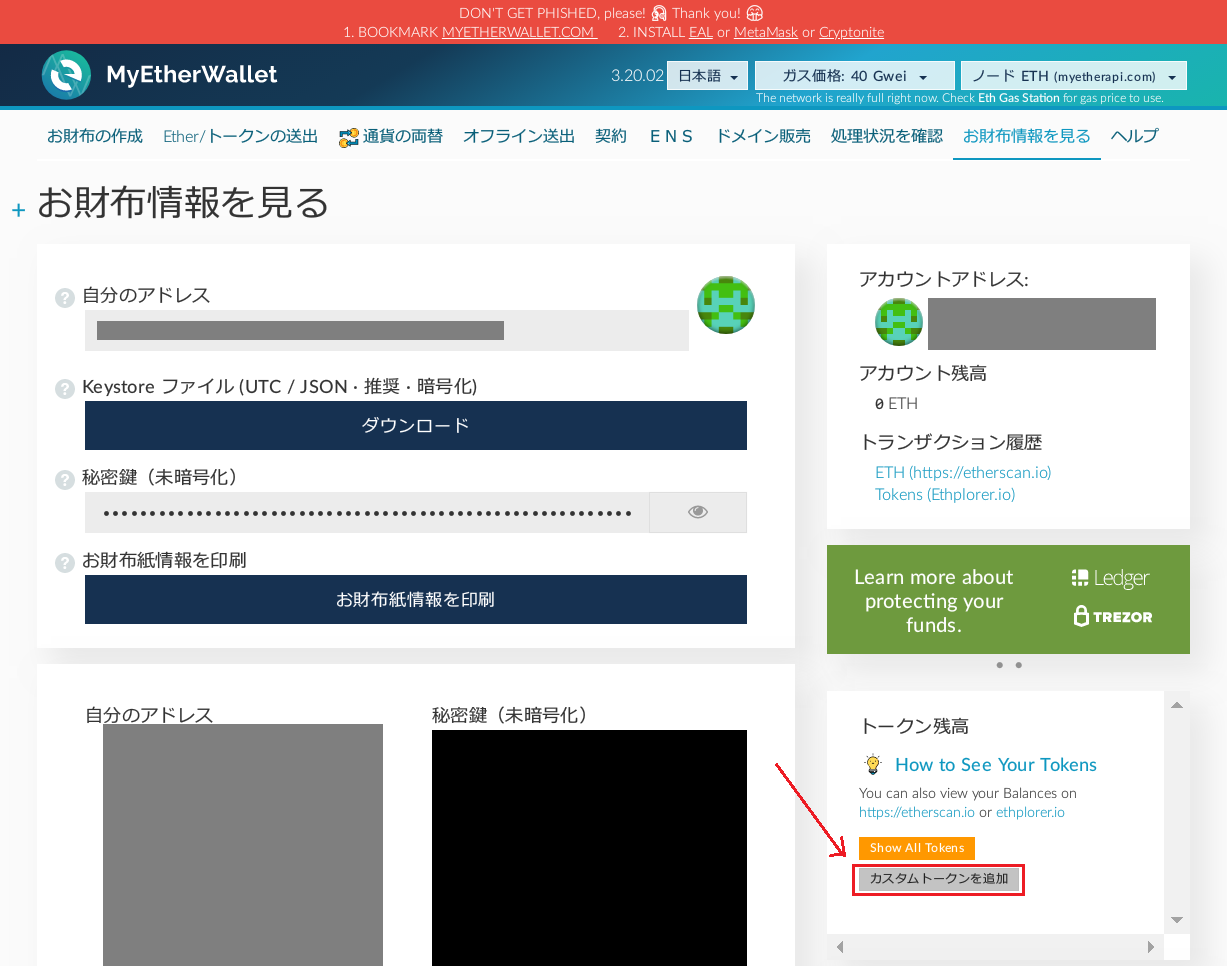This screenshot has width=1227, height=966.
Task: Click the identicon under アカウントアドレス
Action: click(899, 322)
